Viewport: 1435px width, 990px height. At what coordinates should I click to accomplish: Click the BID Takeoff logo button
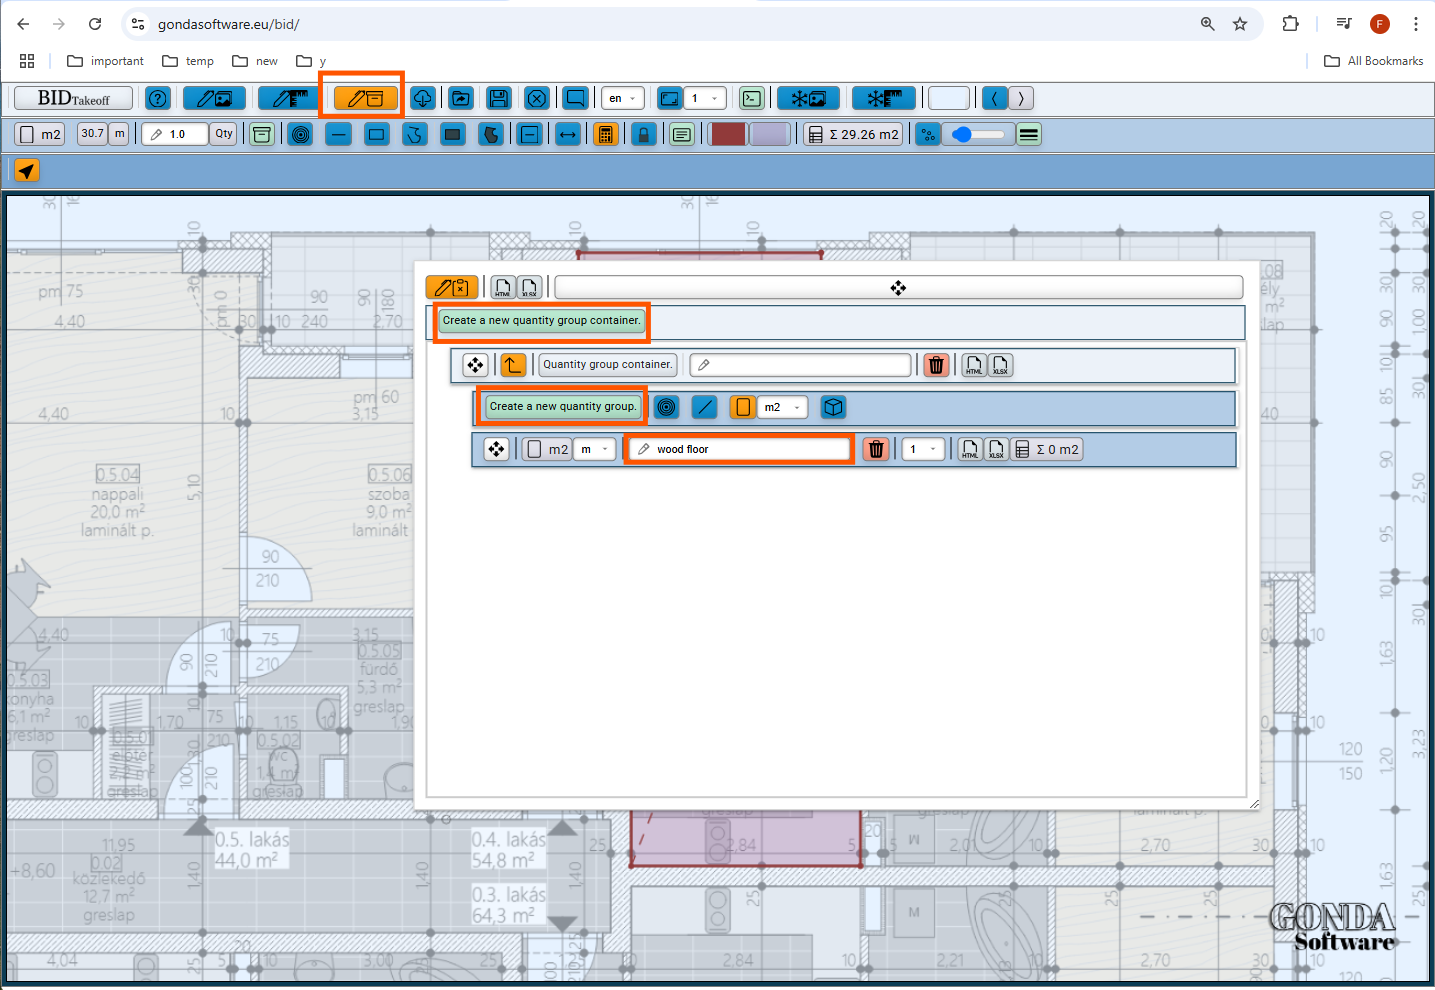click(x=73, y=98)
